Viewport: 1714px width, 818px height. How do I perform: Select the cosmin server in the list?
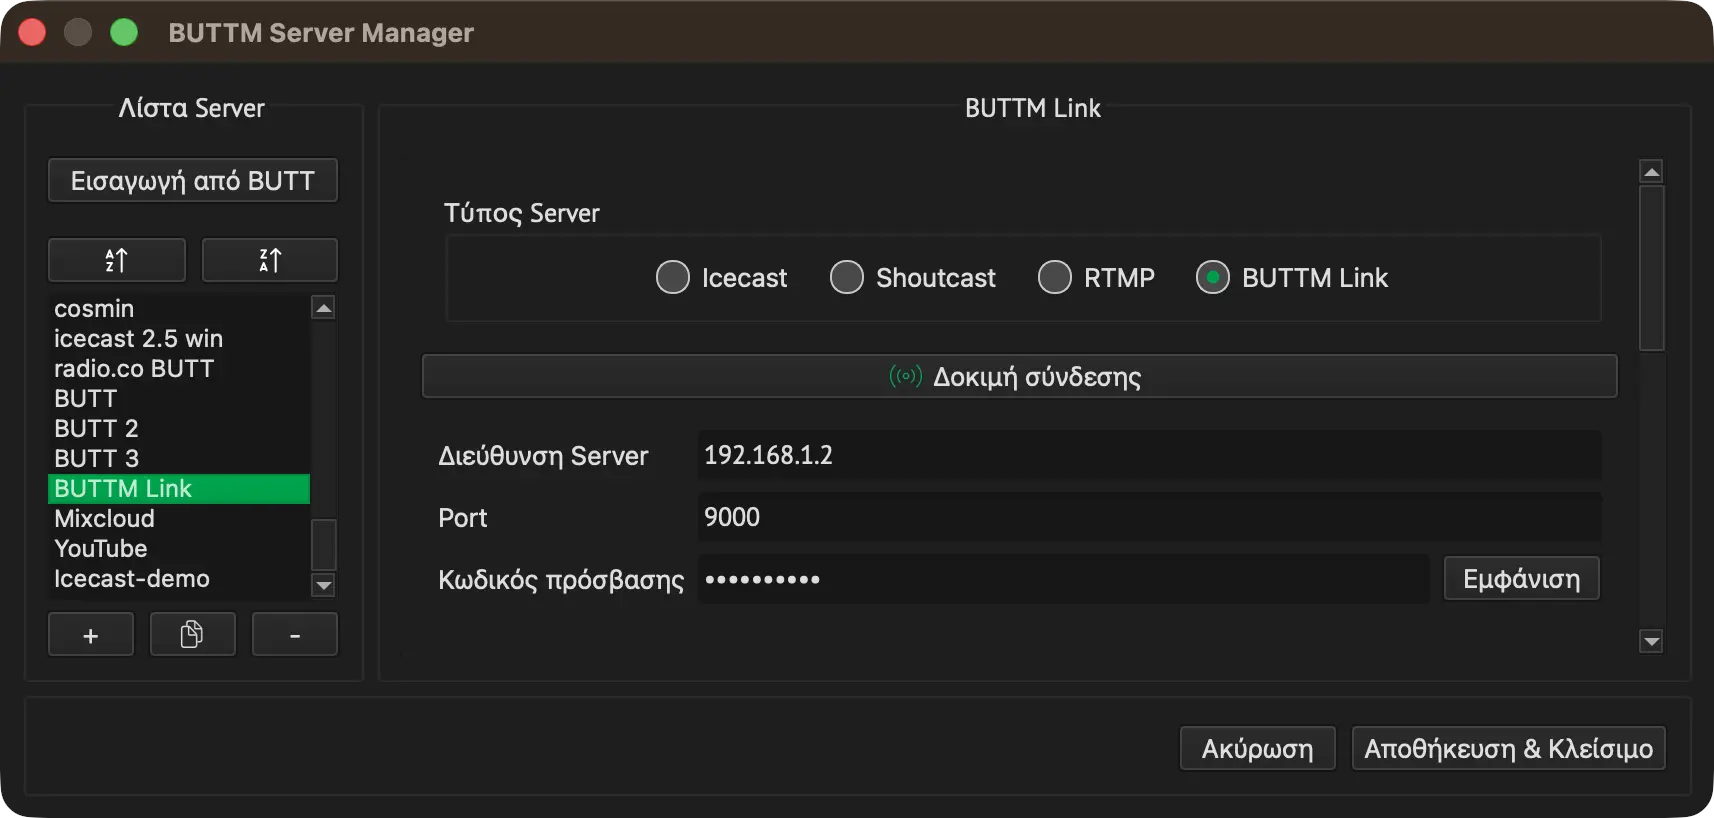[x=179, y=309]
